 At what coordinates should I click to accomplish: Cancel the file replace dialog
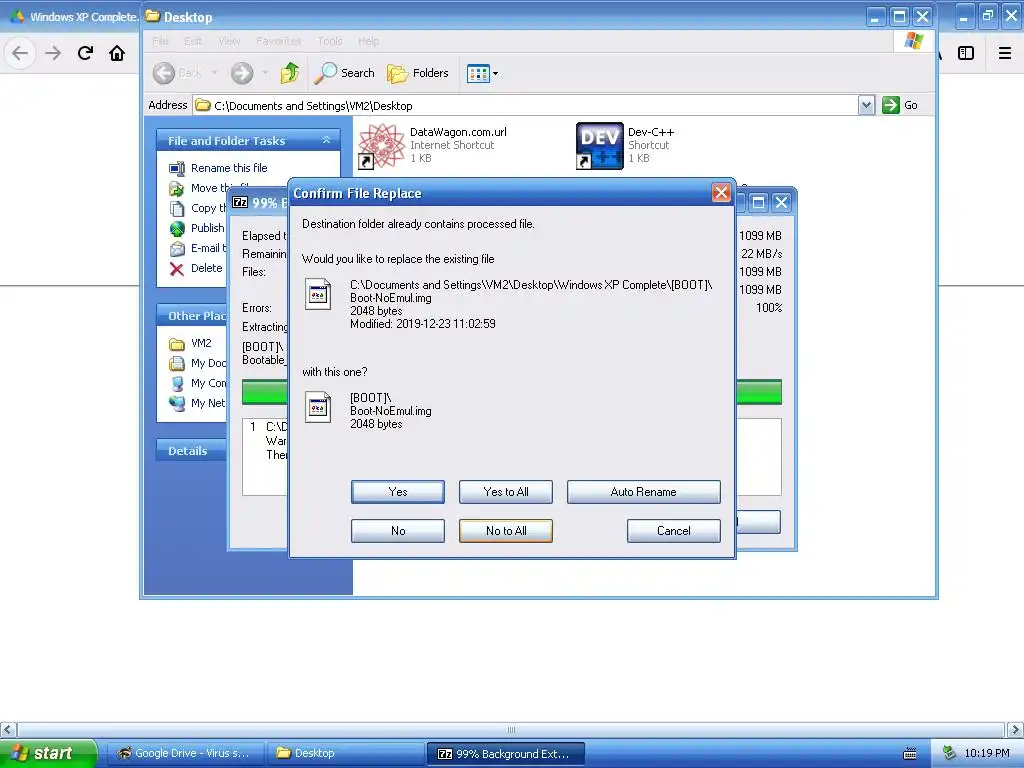coord(673,531)
